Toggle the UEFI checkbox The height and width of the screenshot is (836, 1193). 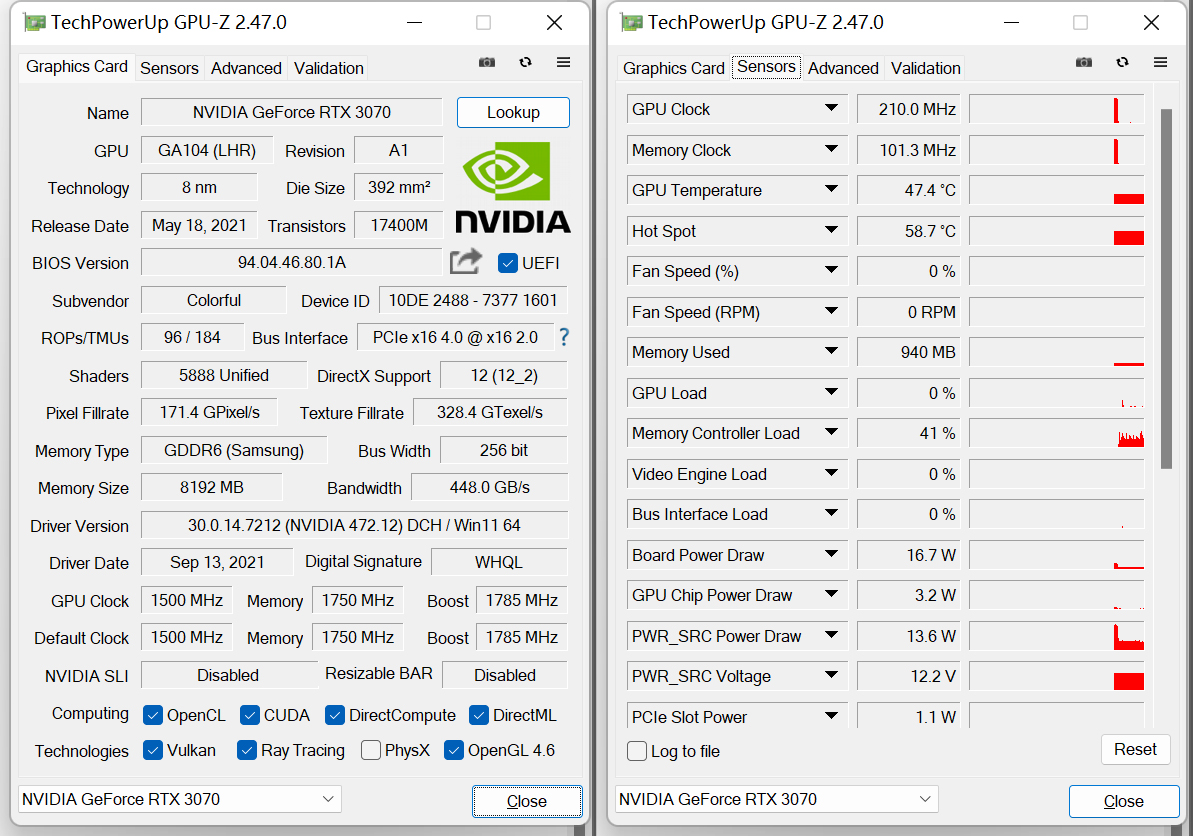click(x=507, y=263)
